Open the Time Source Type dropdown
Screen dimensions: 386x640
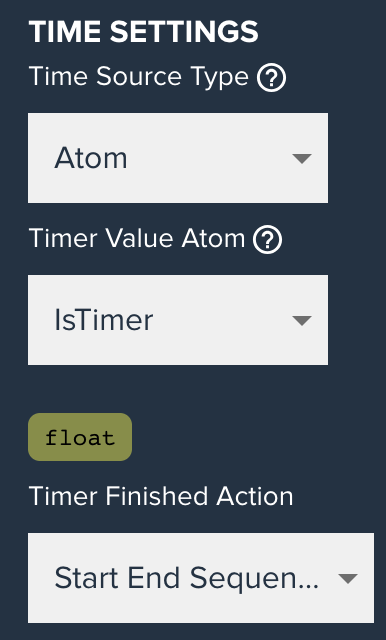pyautogui.click(x=178, y=158)
